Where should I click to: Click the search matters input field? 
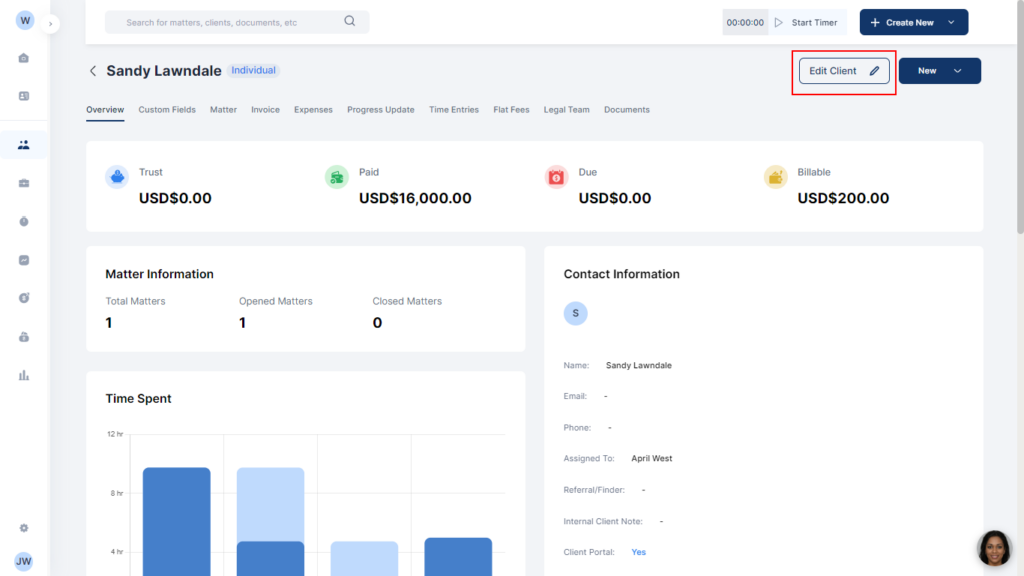[230, 22]
